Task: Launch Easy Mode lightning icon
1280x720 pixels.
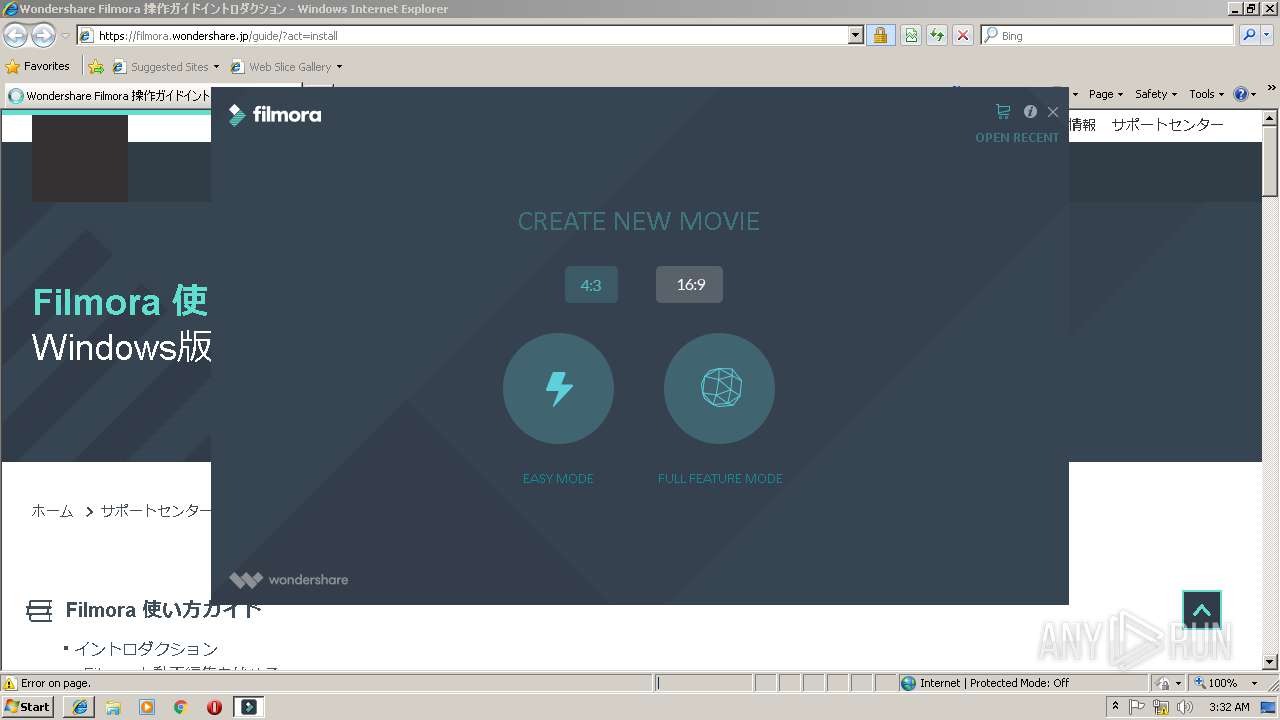Action: click(558, 388)
